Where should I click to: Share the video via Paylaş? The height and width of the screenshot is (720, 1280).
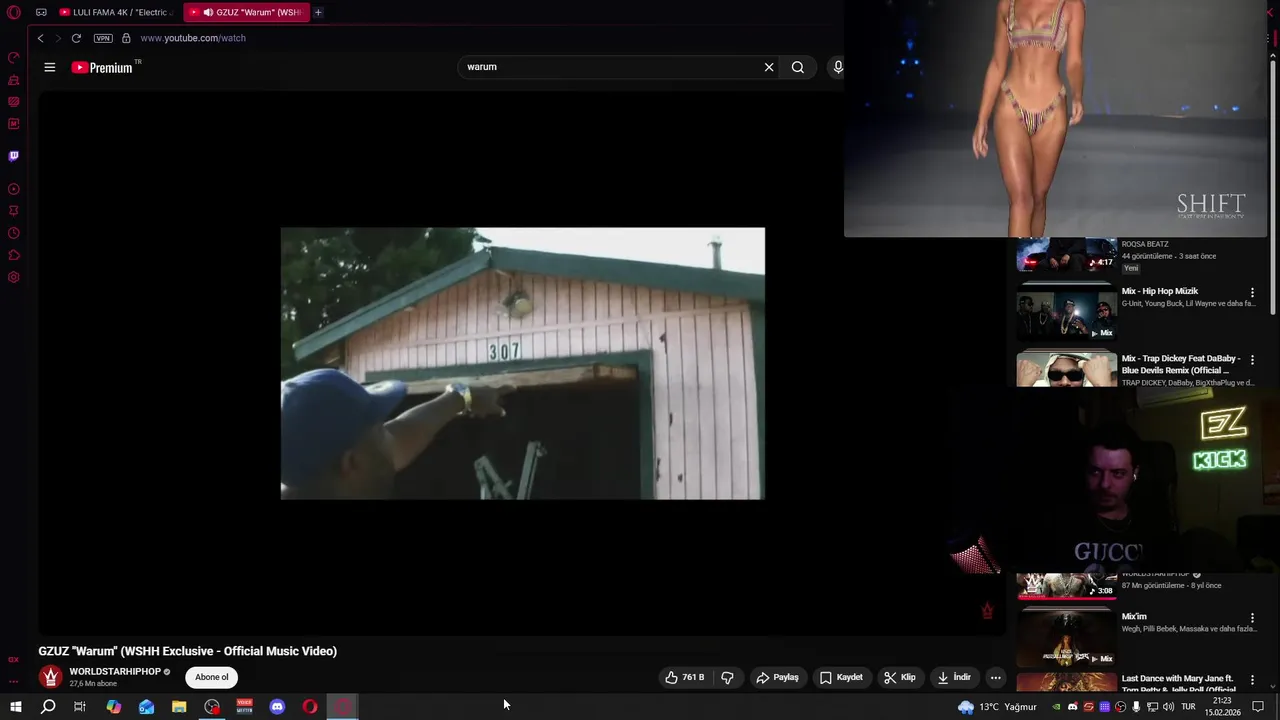click(x=777, y=677)
